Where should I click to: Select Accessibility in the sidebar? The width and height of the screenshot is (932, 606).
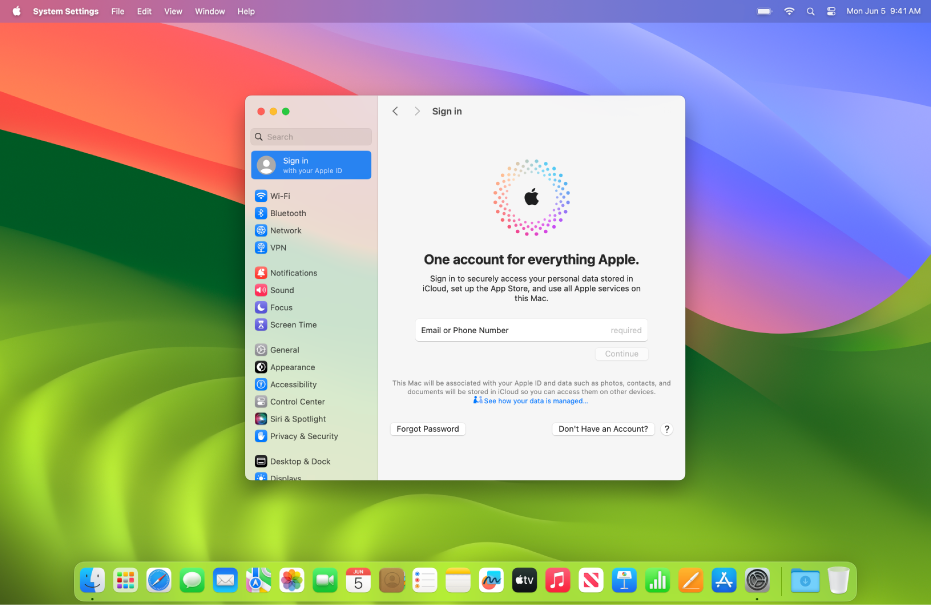(x=292, y=385)
